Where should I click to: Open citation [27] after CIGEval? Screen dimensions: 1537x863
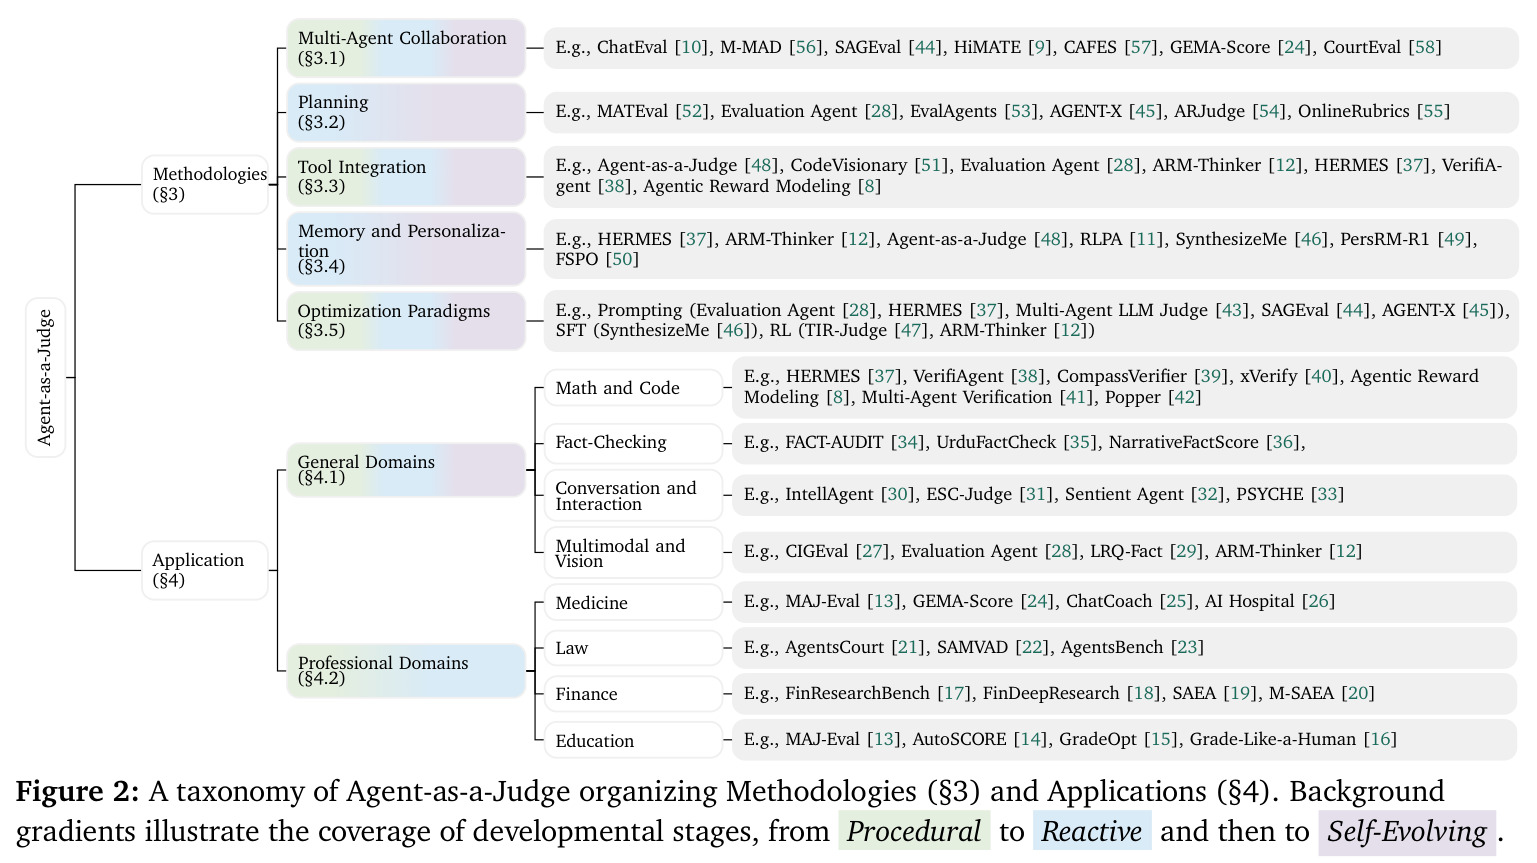coord(872,551)
